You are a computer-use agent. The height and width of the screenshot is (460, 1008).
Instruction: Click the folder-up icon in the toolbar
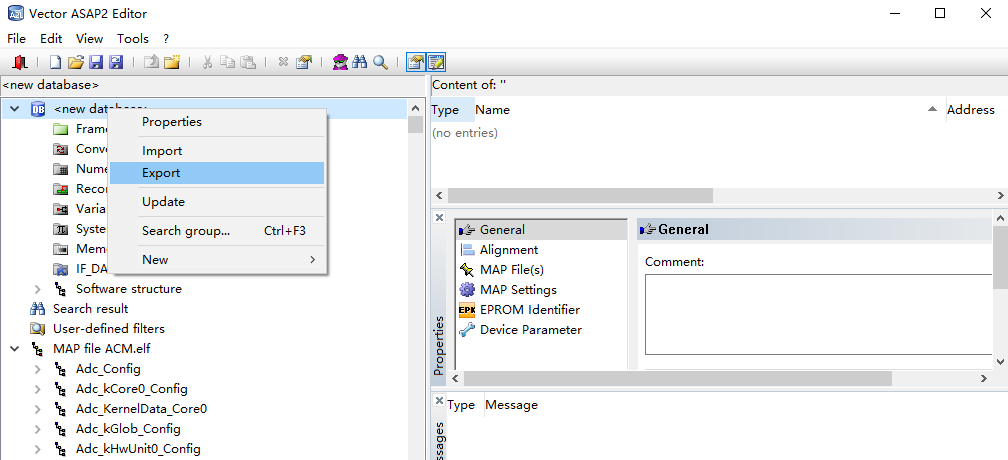coord(152,62)
